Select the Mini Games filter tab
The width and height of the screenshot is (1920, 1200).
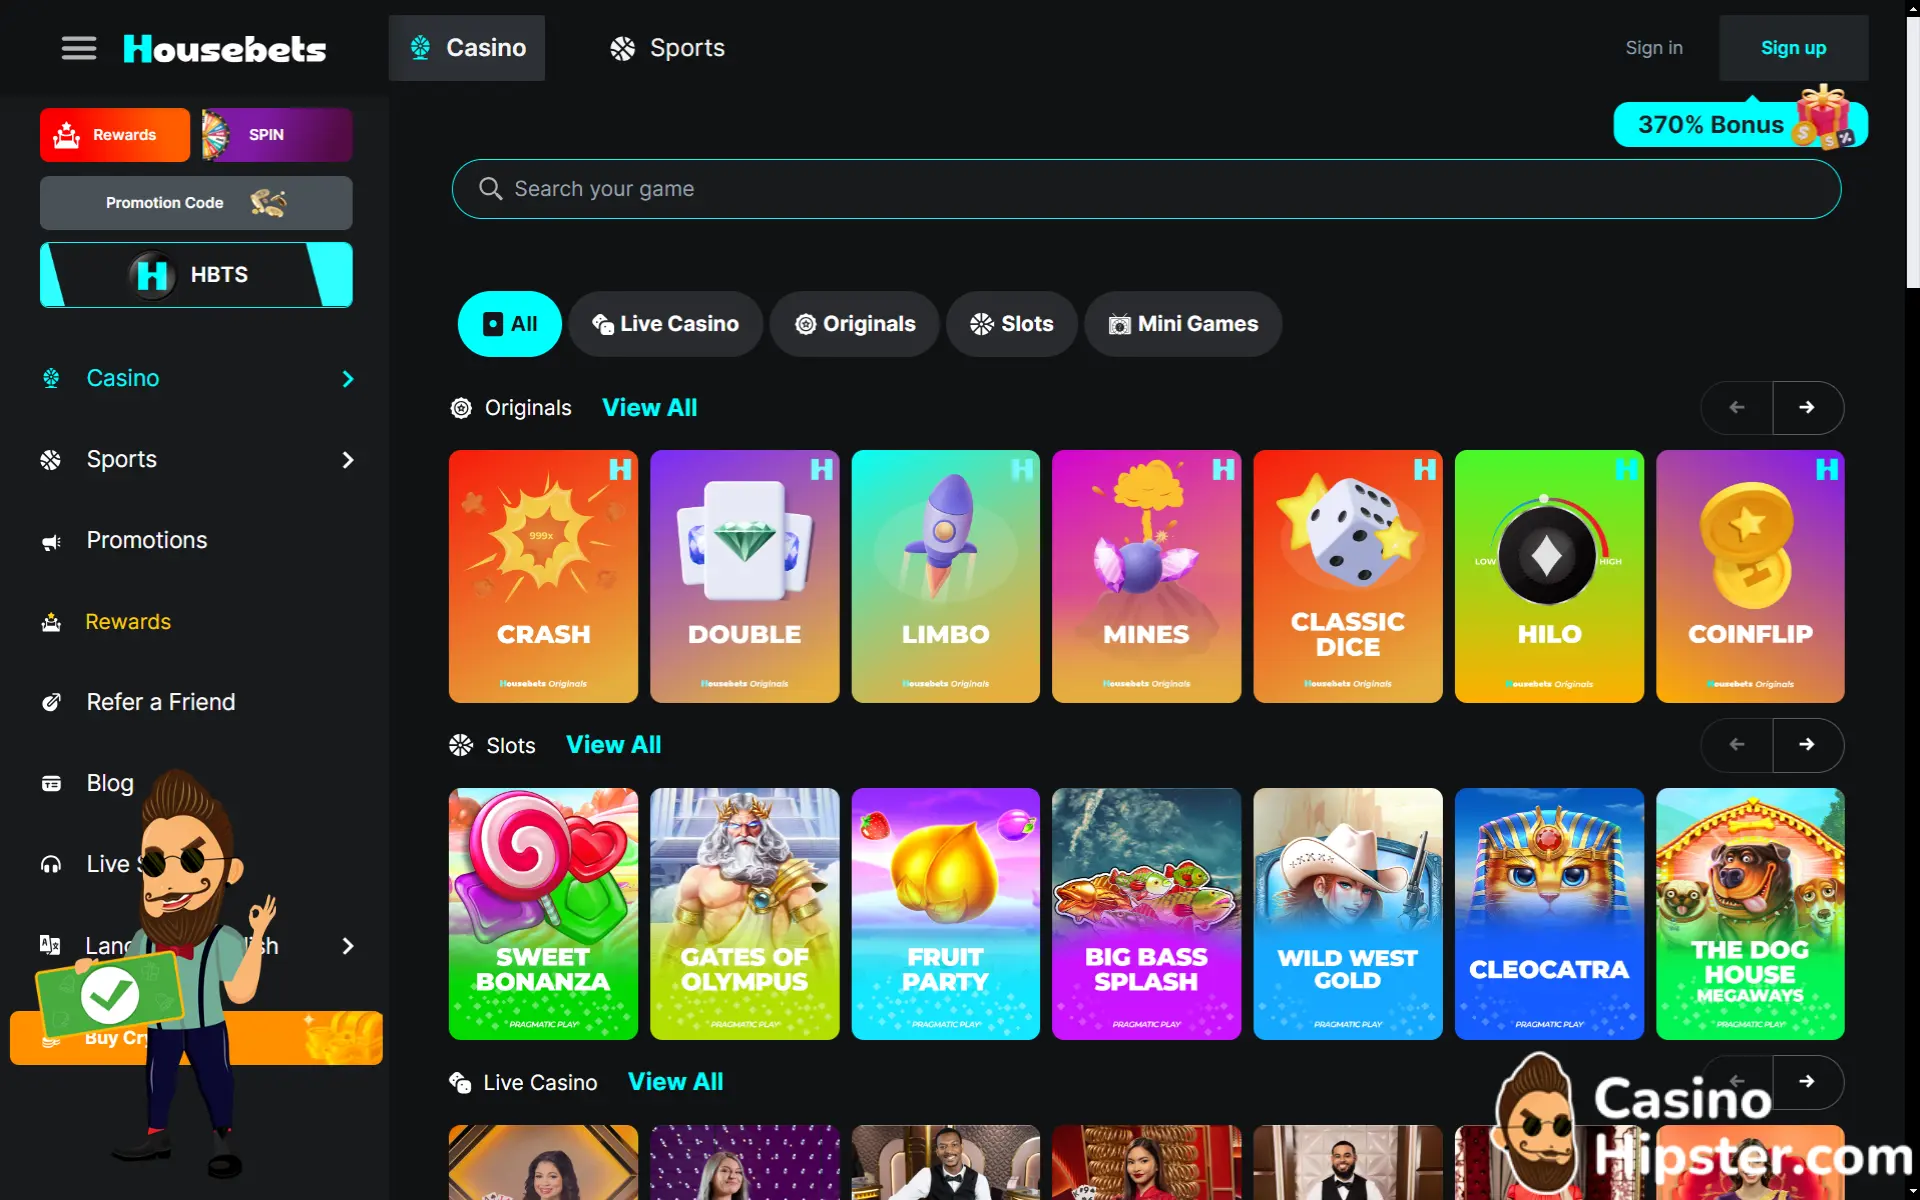coord(1184,324)
